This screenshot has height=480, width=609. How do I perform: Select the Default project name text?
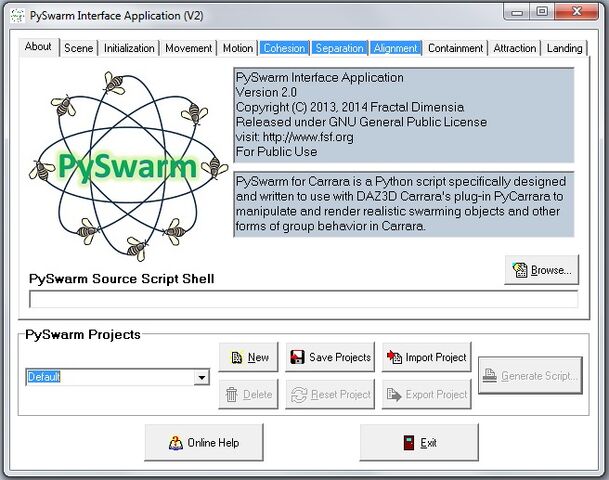[x=44, y=377]
